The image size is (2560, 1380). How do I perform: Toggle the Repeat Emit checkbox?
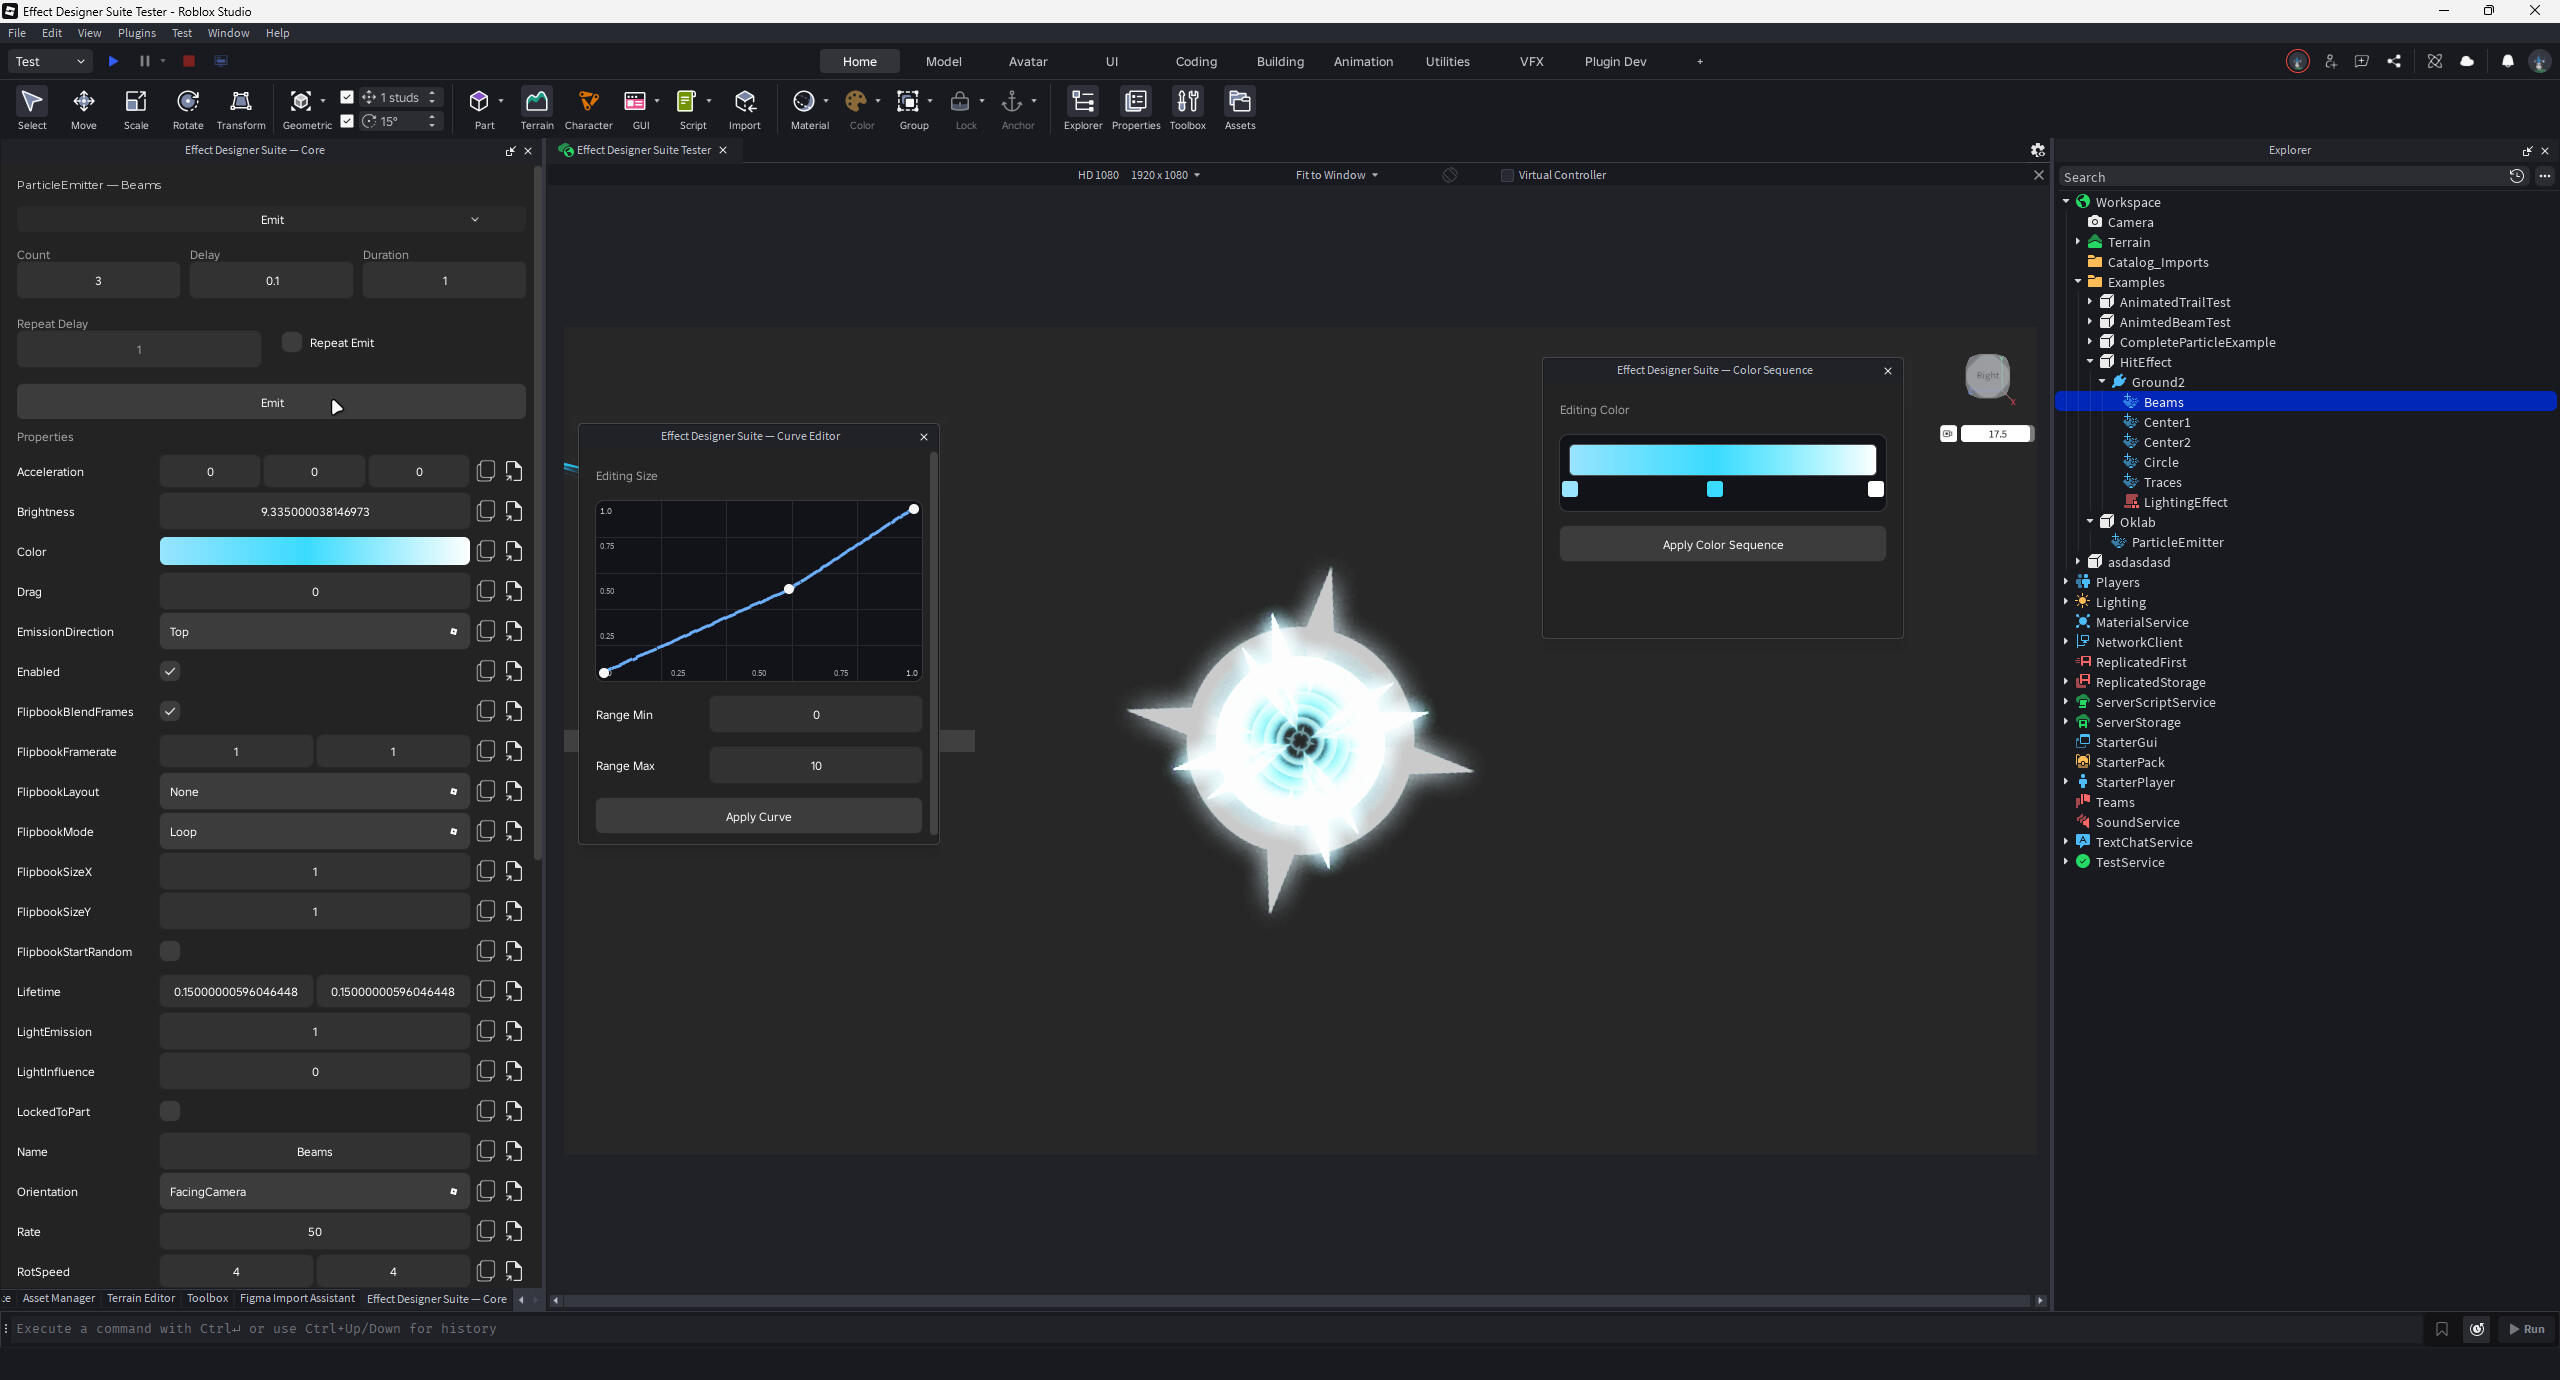[x=292, y=342]
